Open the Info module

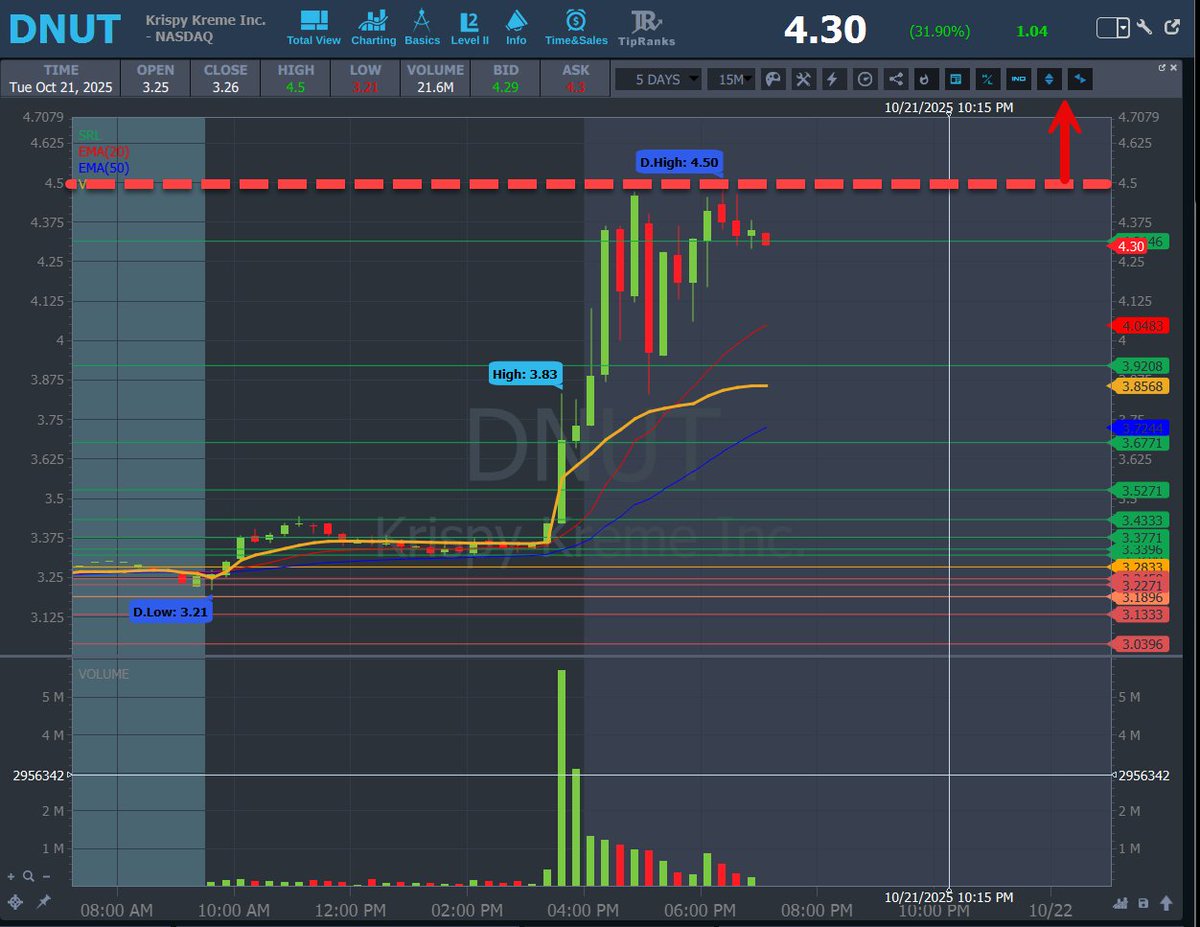tap(516, 27)
